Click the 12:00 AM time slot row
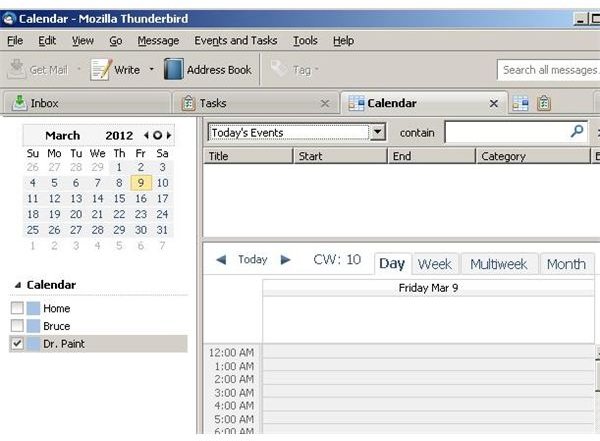This screenshot has height=441, width=600. 428,352
